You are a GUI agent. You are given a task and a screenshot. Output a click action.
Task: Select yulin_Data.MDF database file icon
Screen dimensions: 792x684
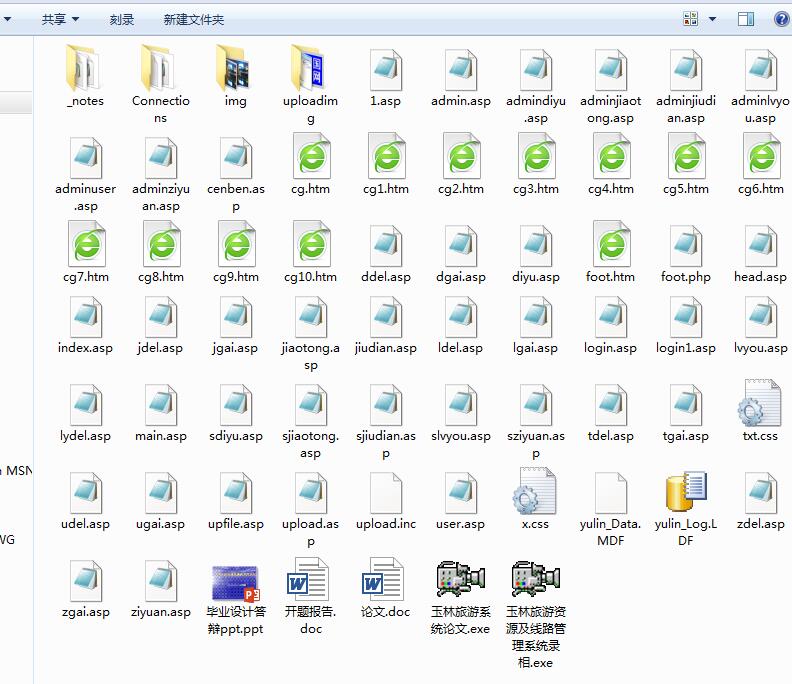pyautogui.click(x=611, y=493)
